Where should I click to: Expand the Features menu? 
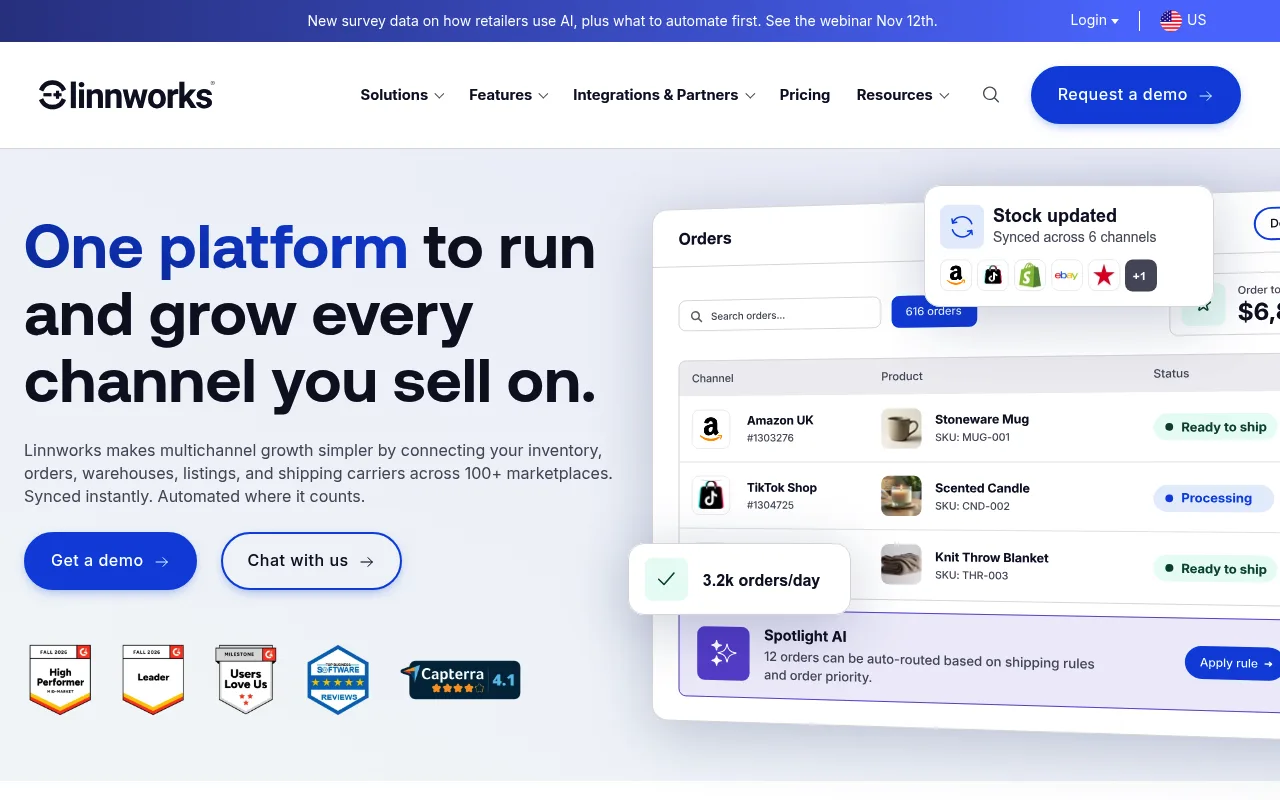tap(509, 95)
